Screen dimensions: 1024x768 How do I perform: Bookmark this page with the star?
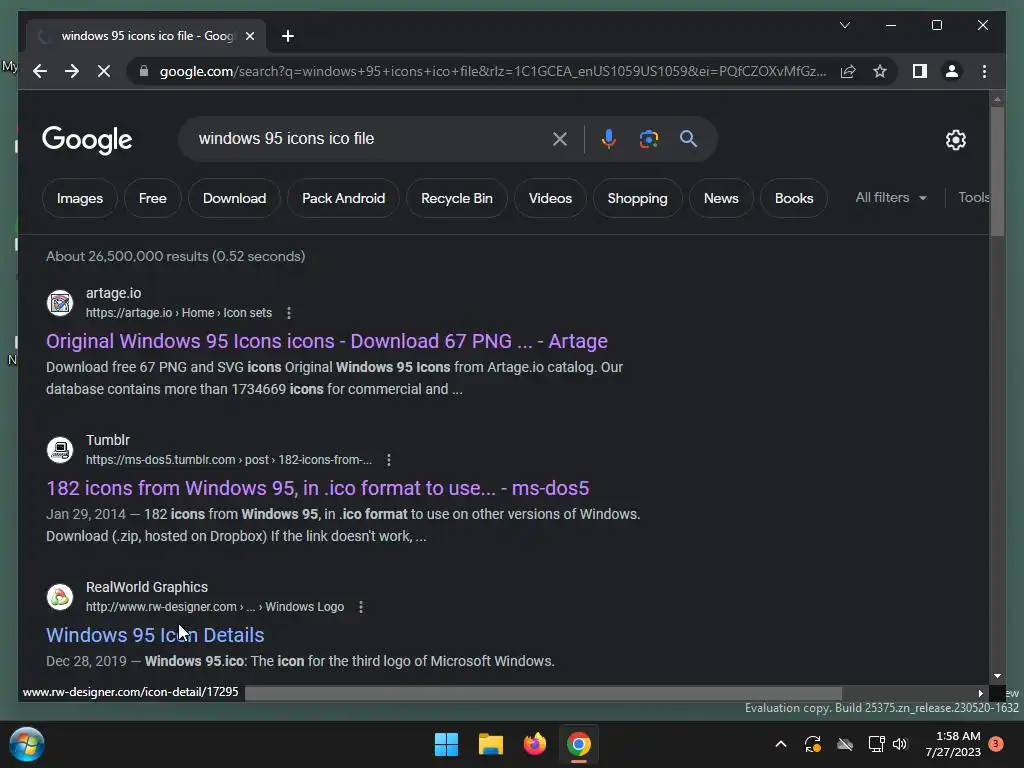pyautogui.click(x=880, y=71)
